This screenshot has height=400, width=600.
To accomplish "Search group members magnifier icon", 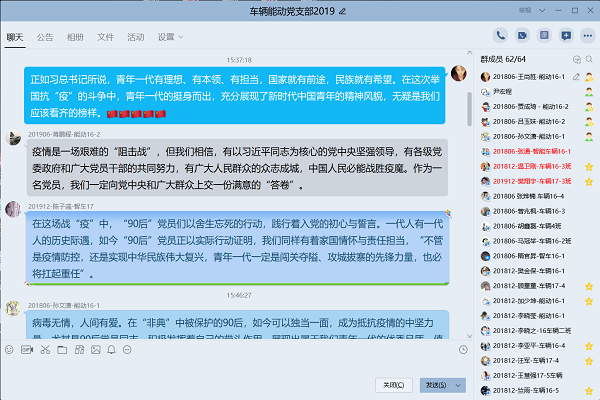I will 589,59.
